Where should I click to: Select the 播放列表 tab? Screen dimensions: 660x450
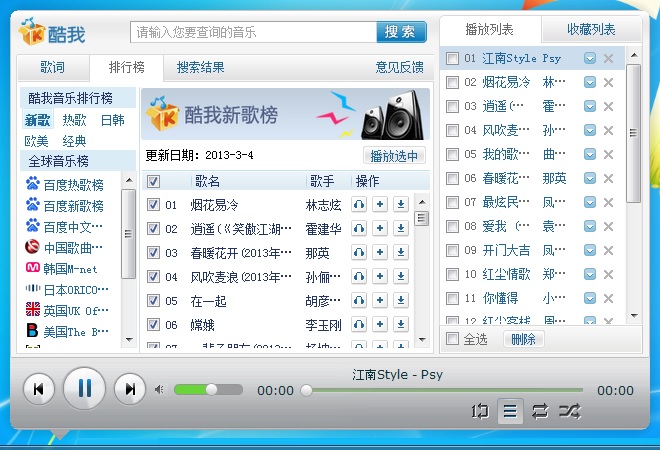coord(490,29)
